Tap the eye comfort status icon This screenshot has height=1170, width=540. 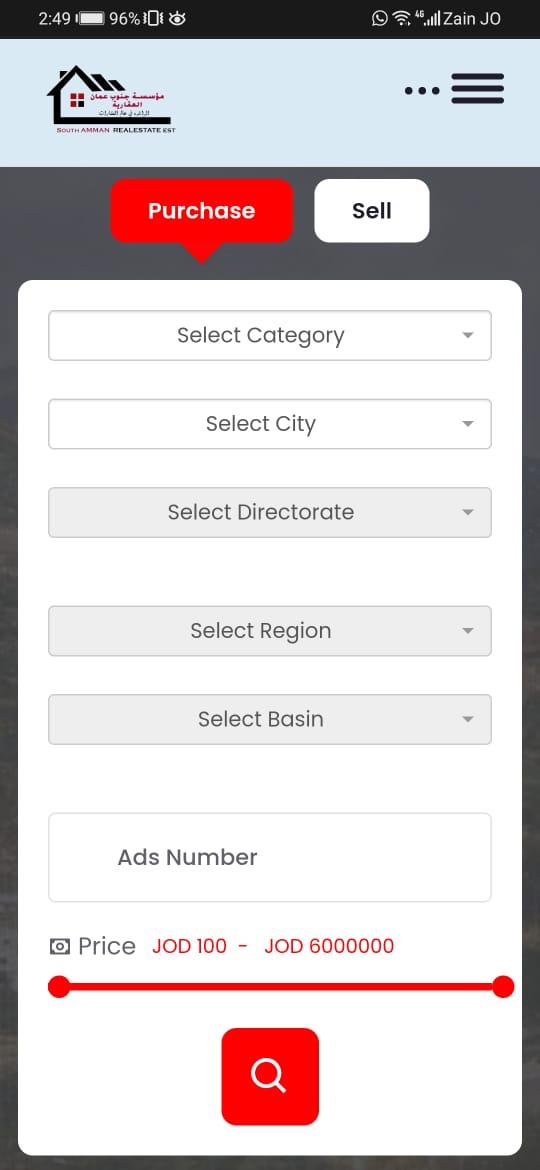click(x=177, y=19)
